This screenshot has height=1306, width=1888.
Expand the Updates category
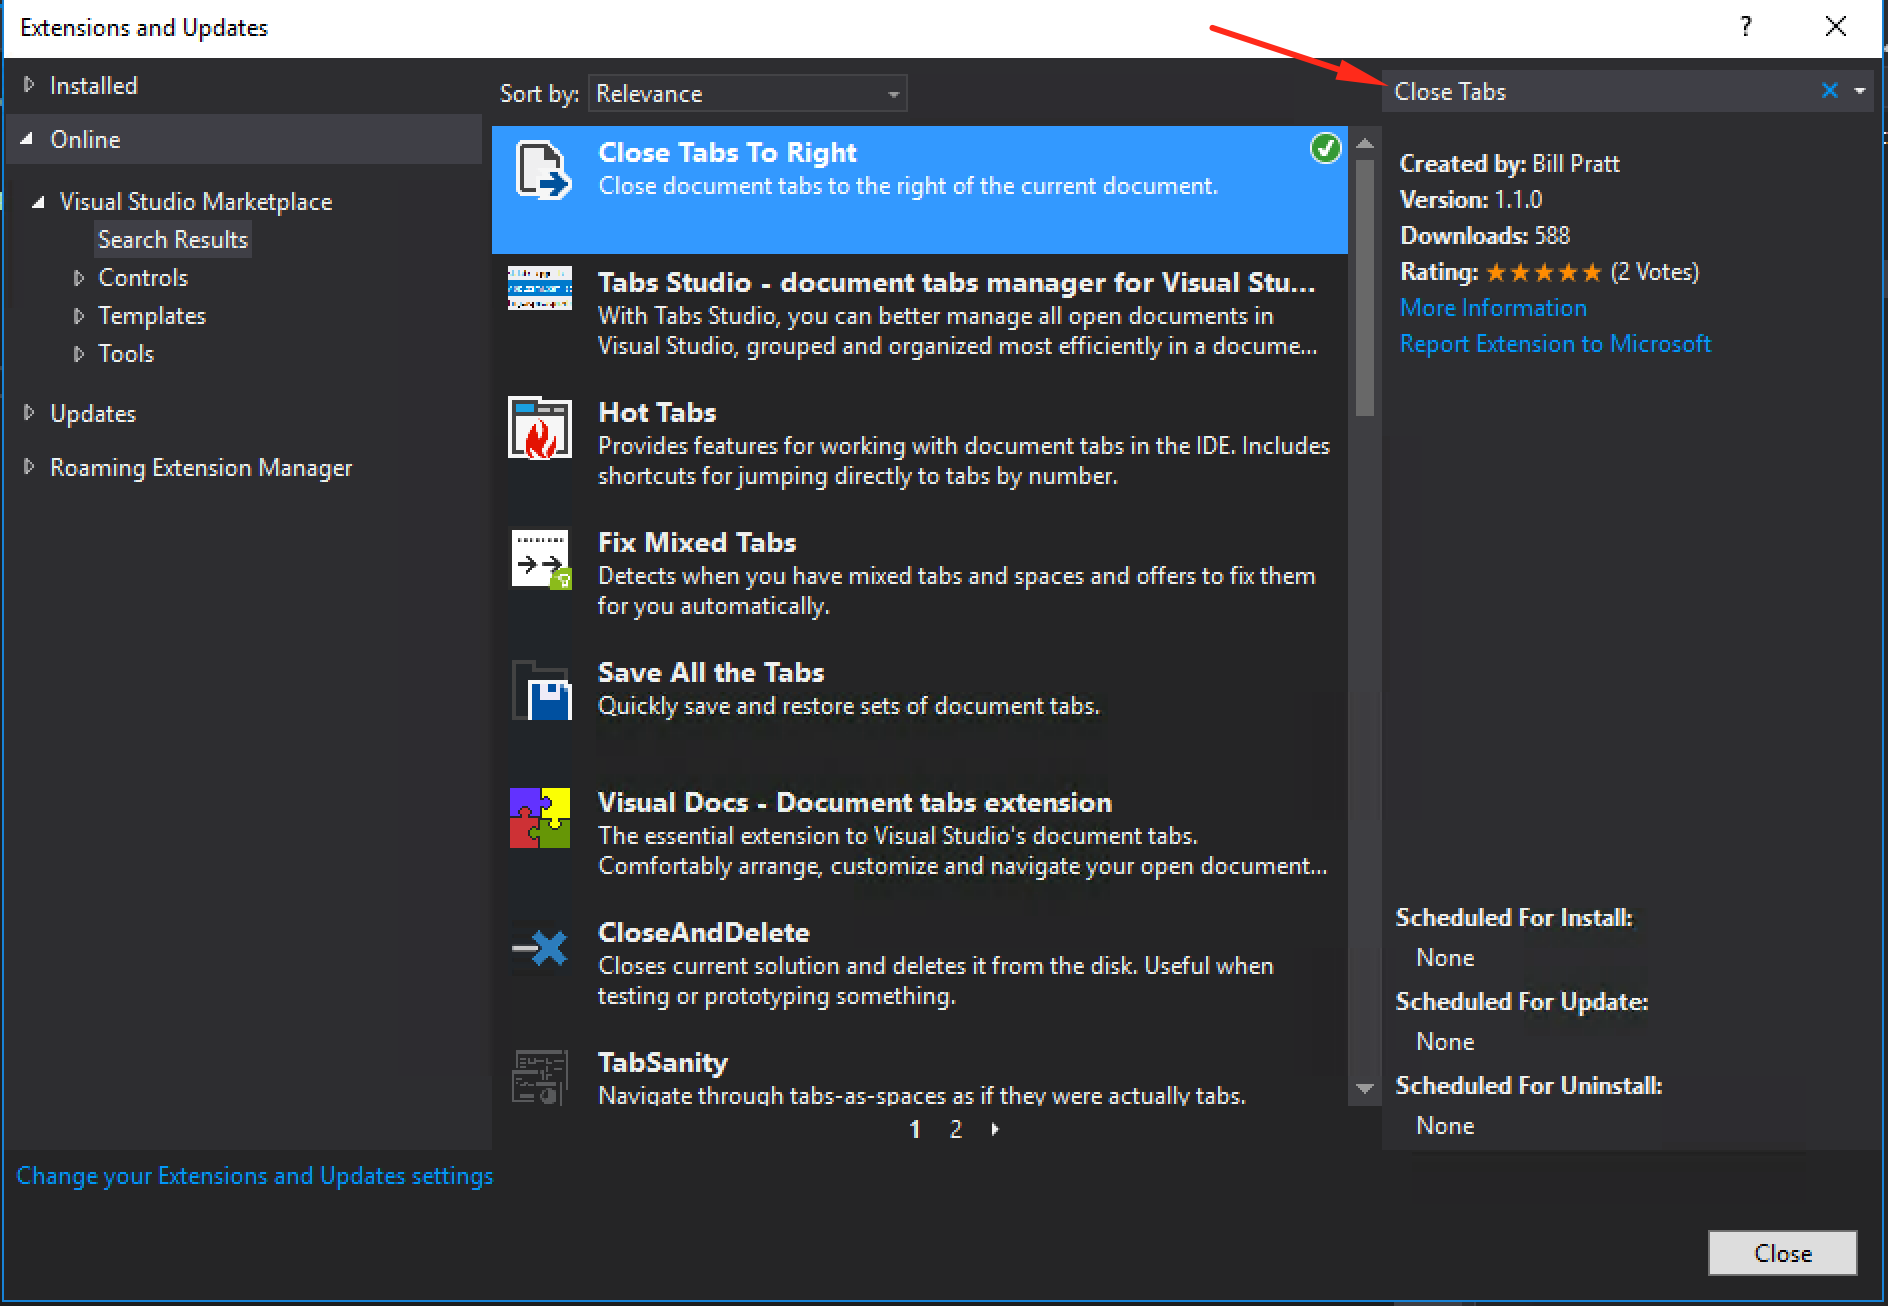(29, 413)
